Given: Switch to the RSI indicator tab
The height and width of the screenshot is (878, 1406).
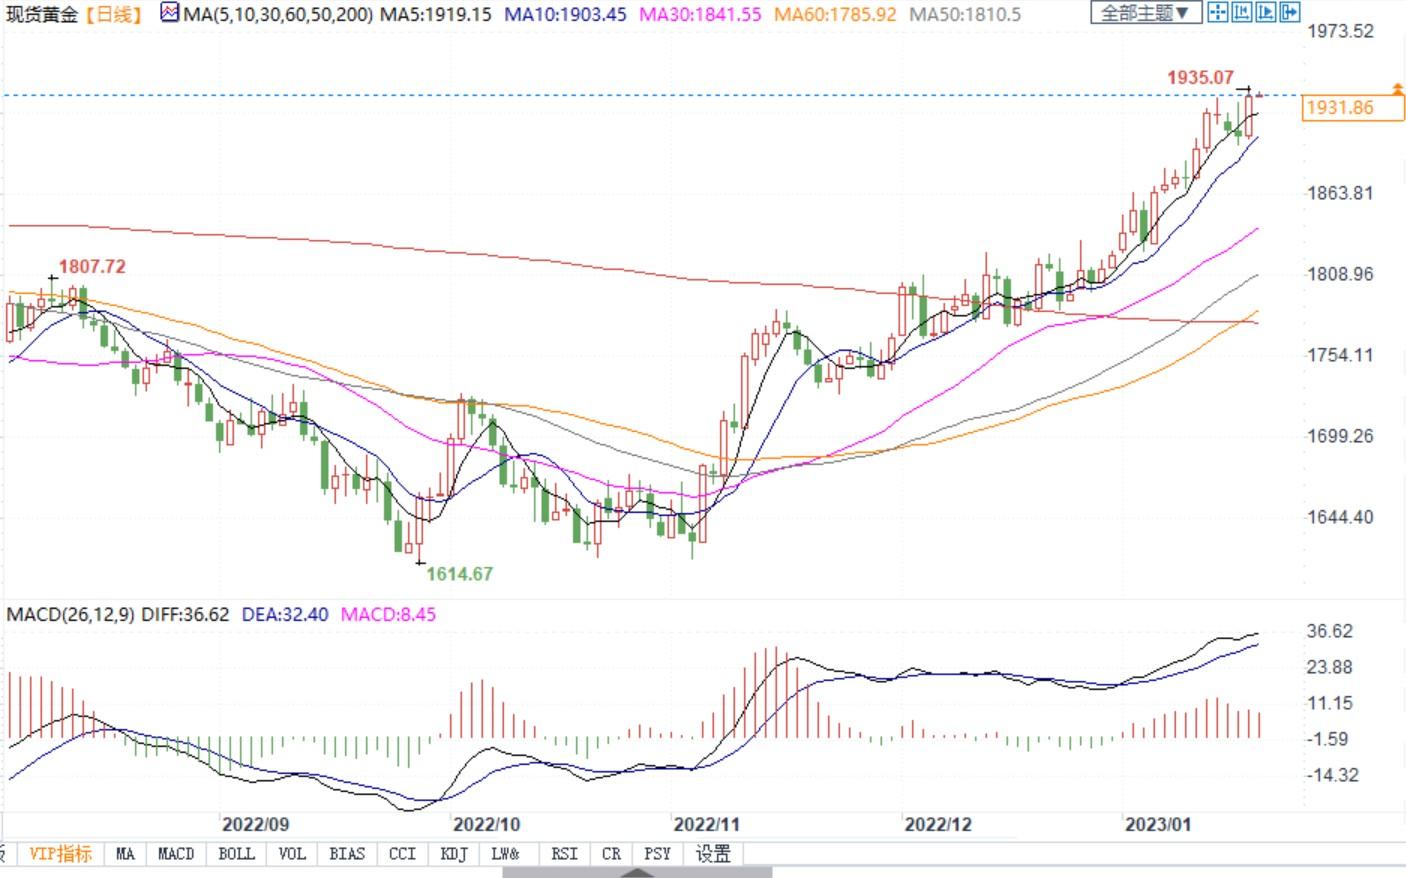Looking at the screenshot, I should pos(564,854).
